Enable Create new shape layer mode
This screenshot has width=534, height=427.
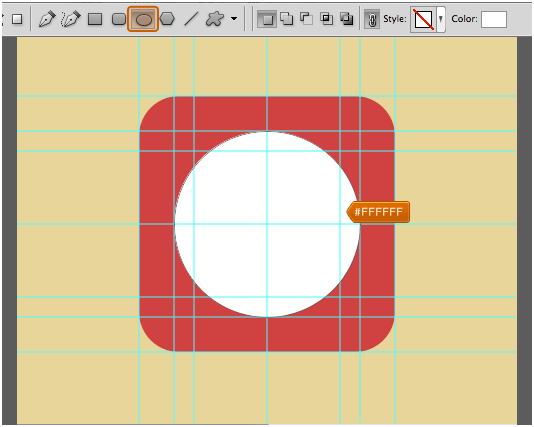(267, 19)
